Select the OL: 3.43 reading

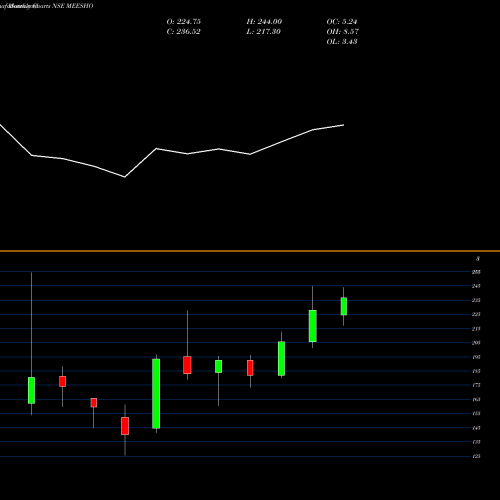(x=342, y=42)
